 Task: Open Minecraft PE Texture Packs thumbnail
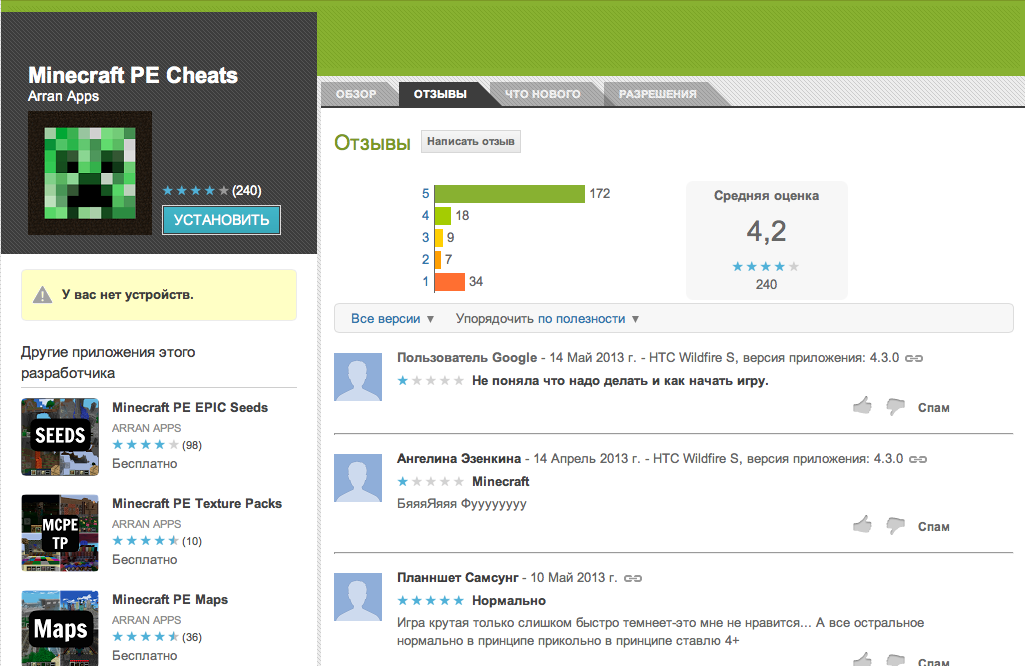(x=60, y=533)
